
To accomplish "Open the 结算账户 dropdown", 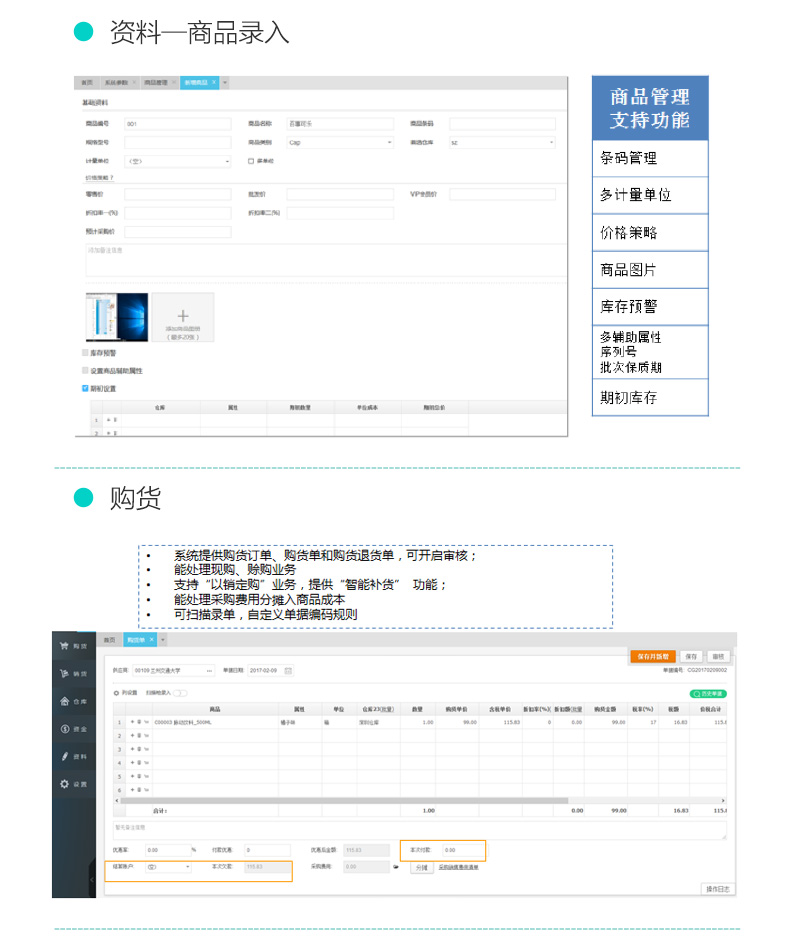I will [167, 867].
